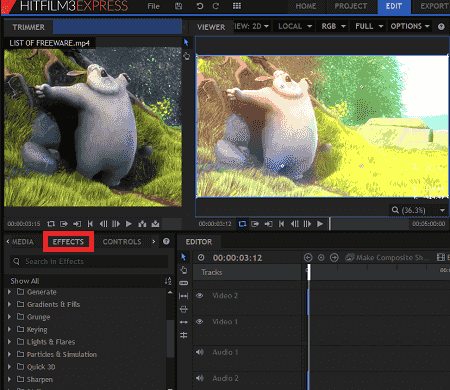Expand the Gradients & Fills folder
Screen dimensions: 450x390
click(9, 304)
